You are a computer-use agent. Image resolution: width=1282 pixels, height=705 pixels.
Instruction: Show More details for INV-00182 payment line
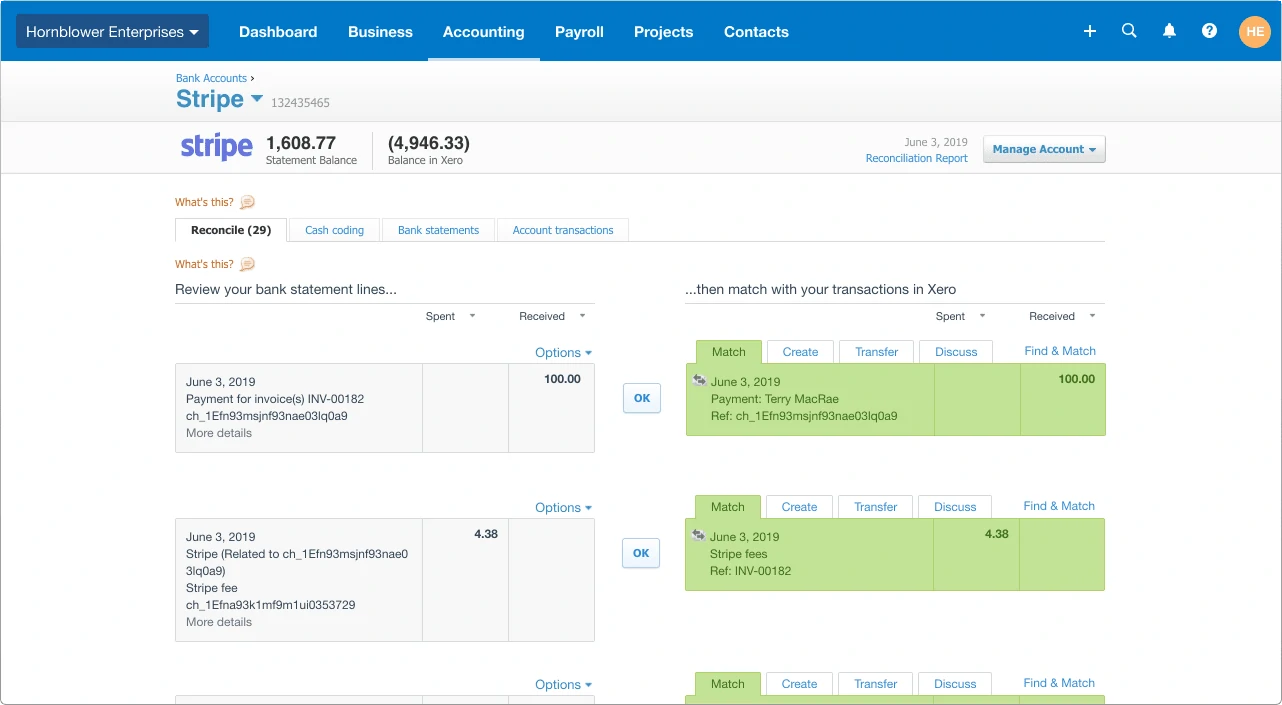click(x=219, y=433)
